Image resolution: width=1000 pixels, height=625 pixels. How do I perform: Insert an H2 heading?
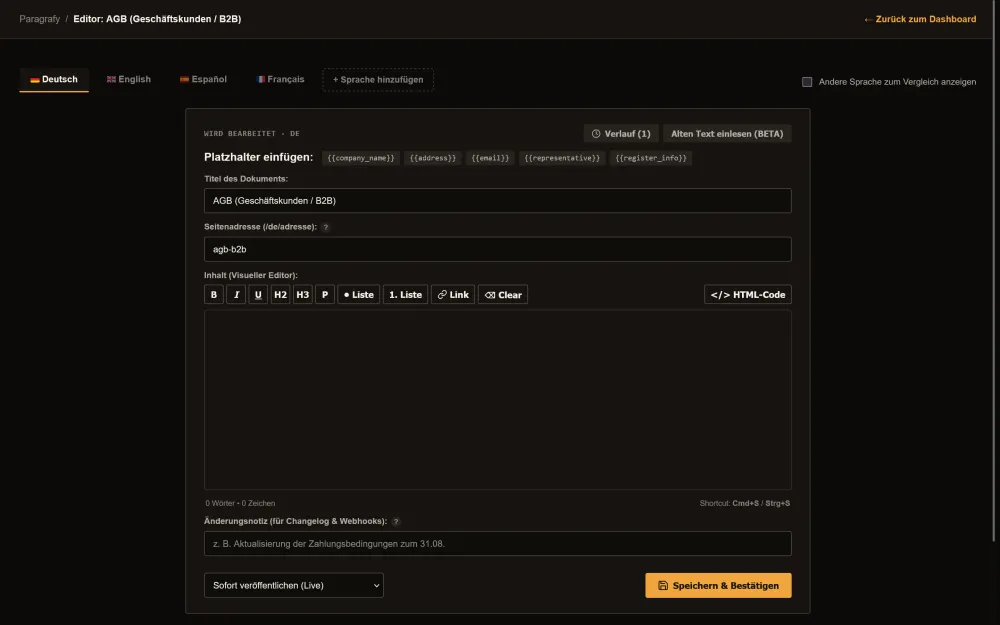(x=280, y=295)
